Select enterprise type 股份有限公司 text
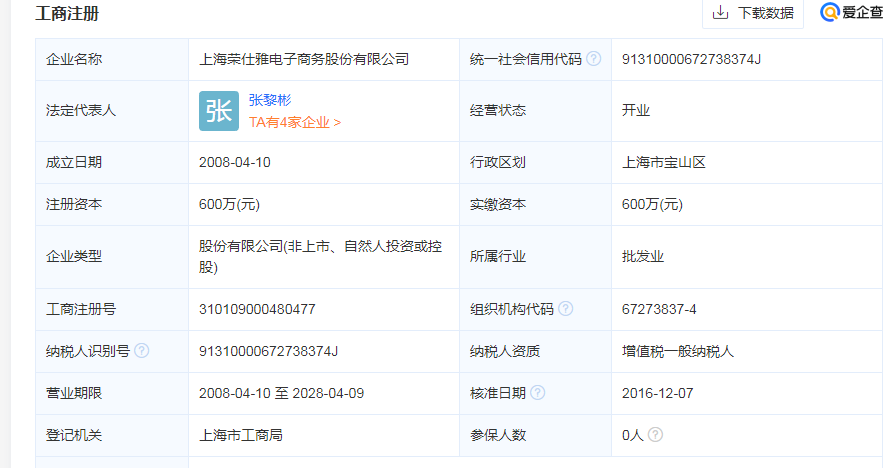Screen dimensions: 887x468 point(320,256)
